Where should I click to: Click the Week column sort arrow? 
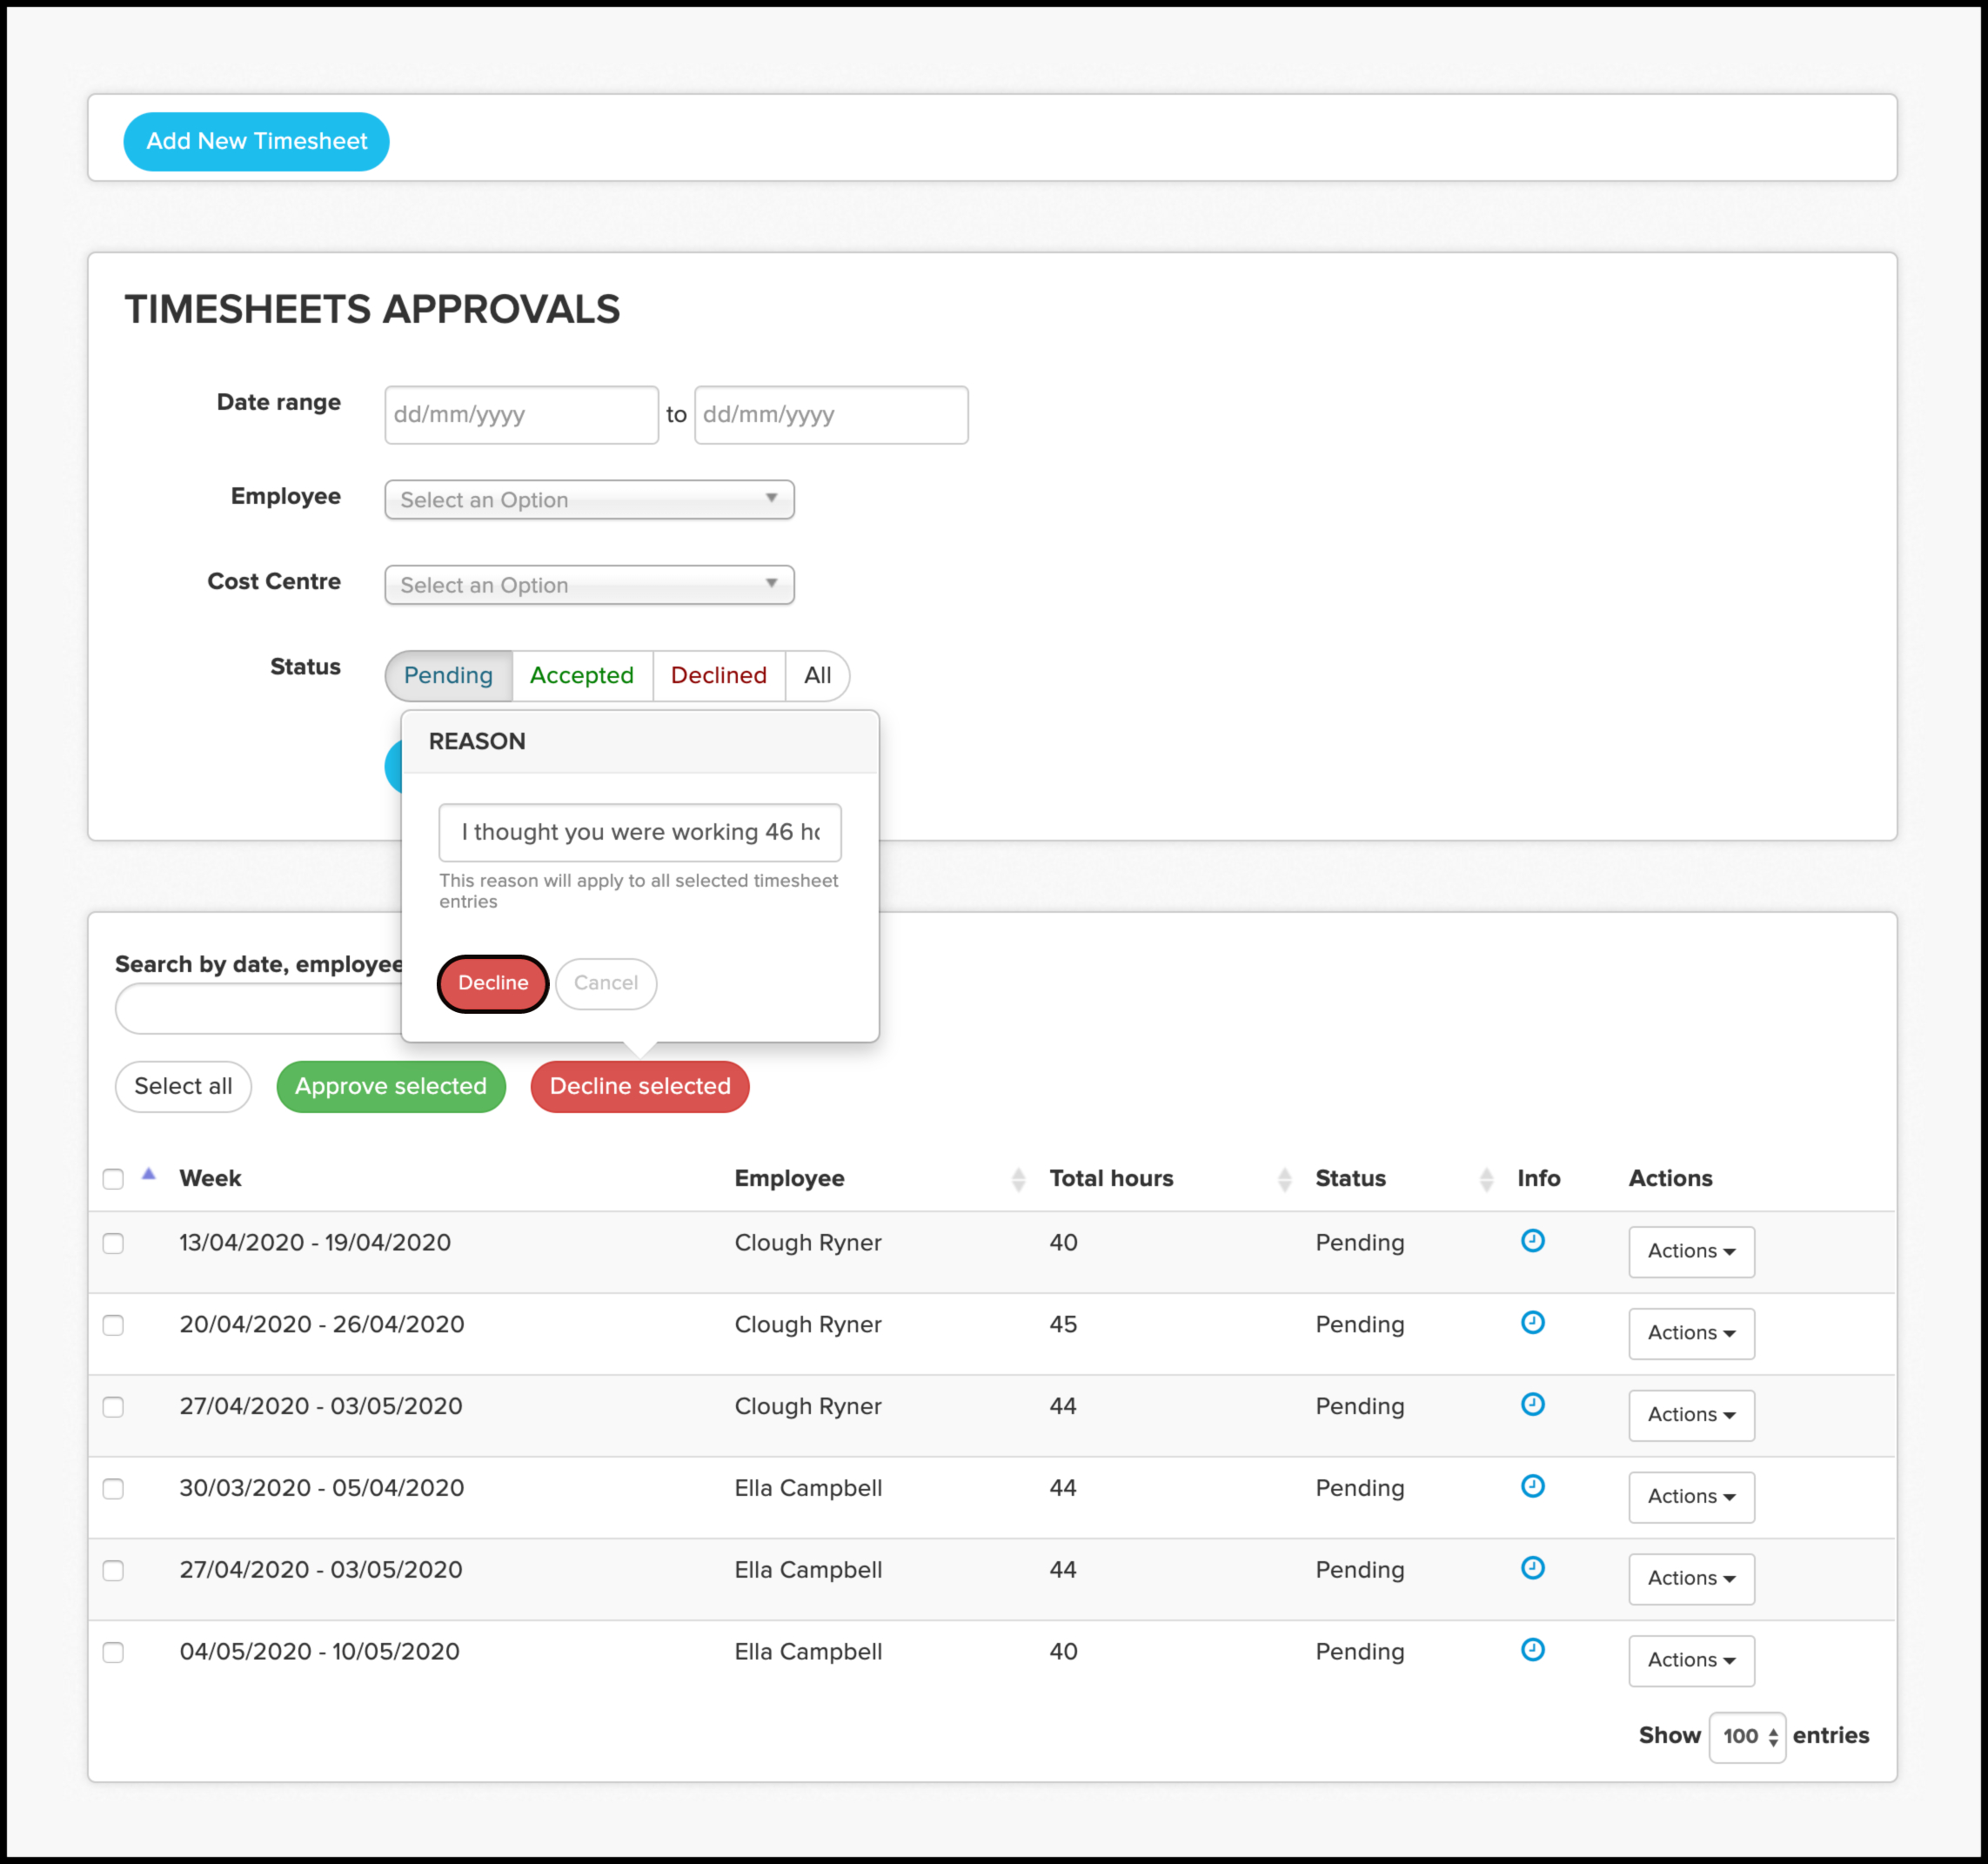[x=149, y=1175]
